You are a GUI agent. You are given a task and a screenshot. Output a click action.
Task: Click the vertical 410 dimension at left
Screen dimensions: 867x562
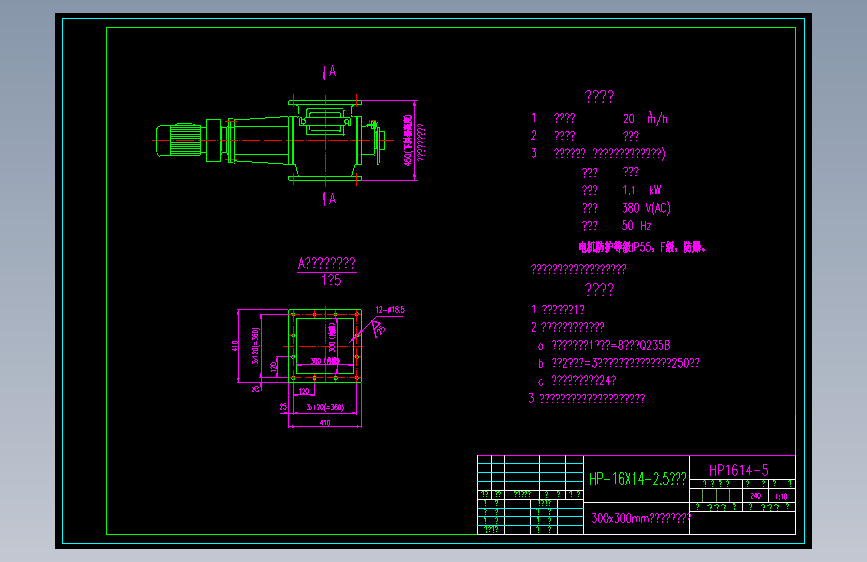click(234, 346)
